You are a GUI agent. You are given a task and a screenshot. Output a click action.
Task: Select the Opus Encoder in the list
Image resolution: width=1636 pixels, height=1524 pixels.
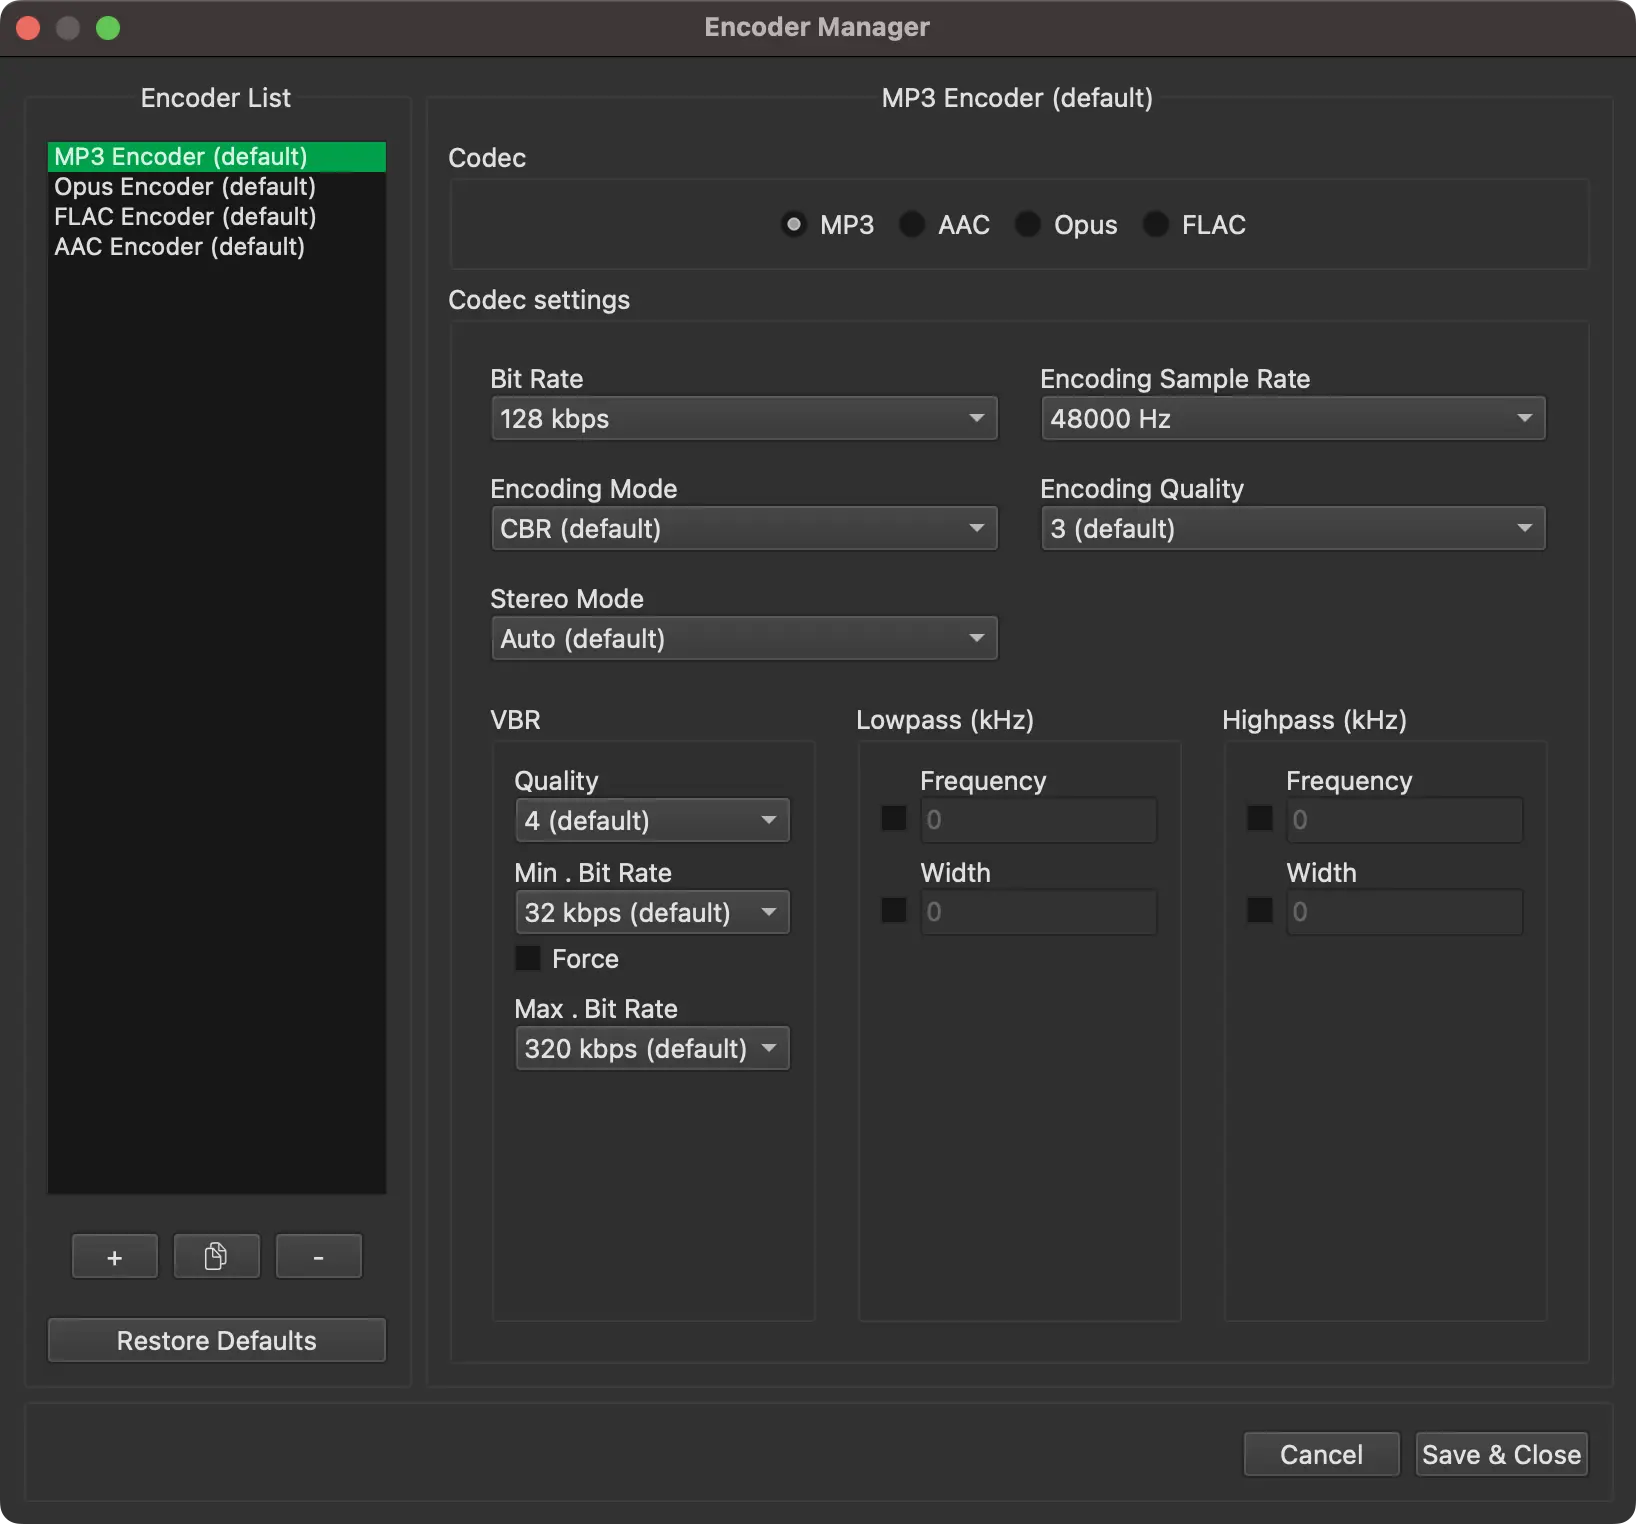coord(184,186)
